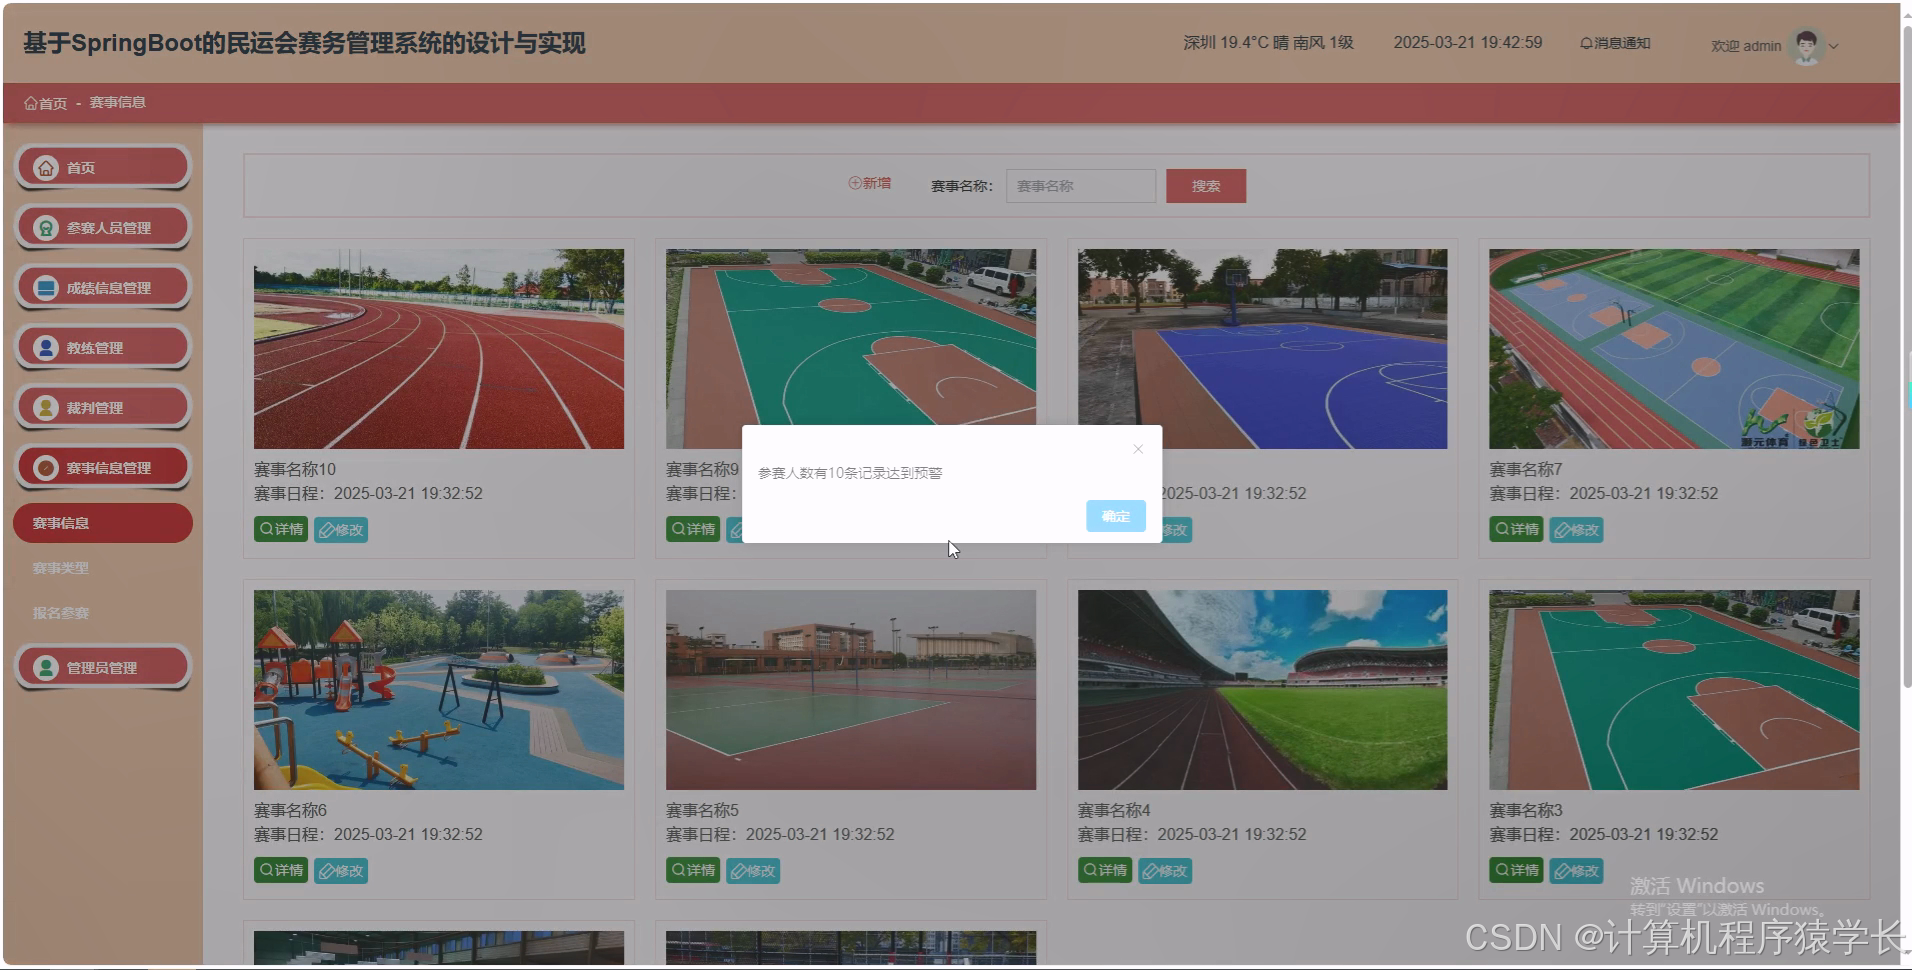Click 首页 in the breadcrumb
The width and height of the screenshot is (1912, 970).
(x=46, y=103)
